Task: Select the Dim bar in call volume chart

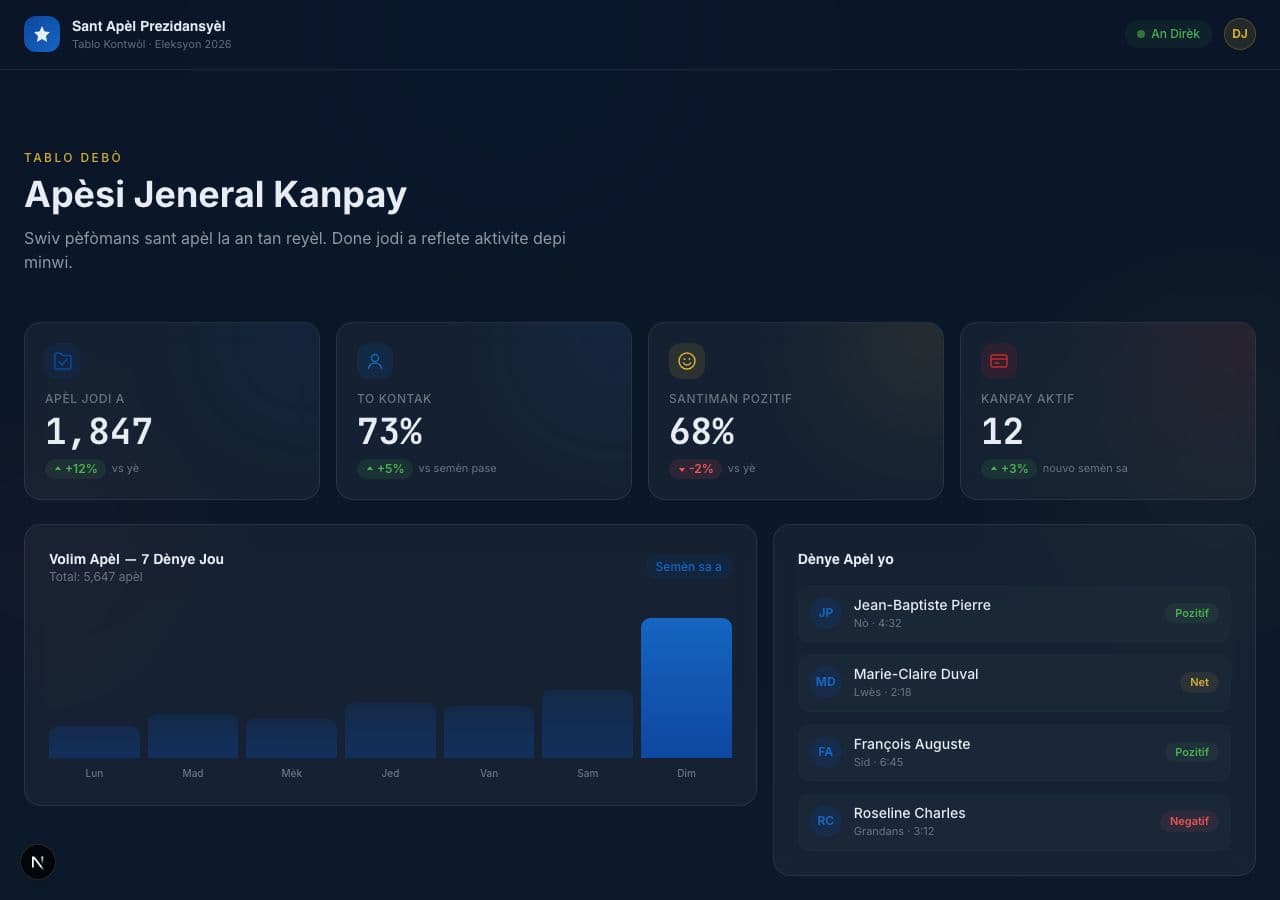Action: coord(686,688)
